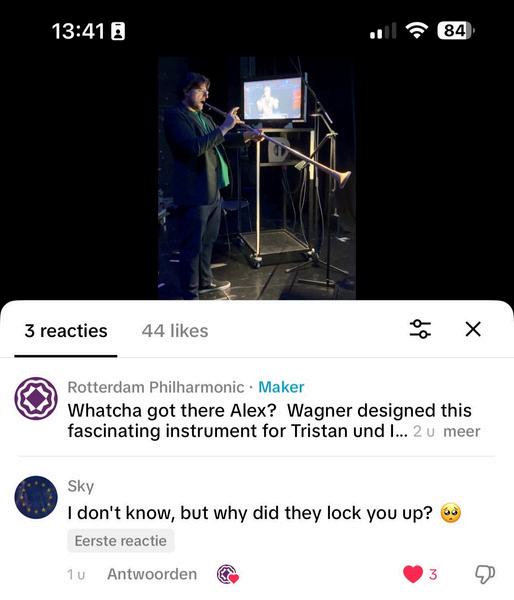Open the Rotterdam Philharmonic username link

pyautogui.click(x=156, y=387)
